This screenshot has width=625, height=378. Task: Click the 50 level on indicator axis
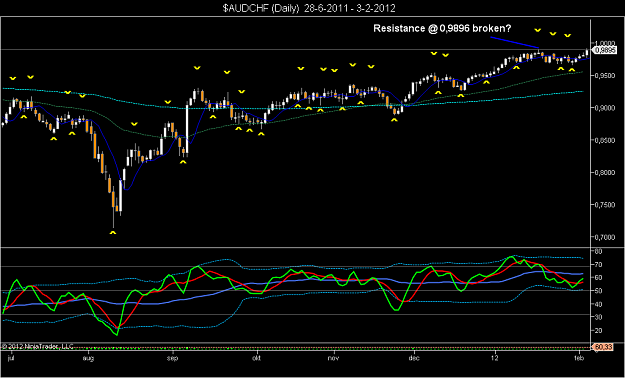[x=598, y=291]
